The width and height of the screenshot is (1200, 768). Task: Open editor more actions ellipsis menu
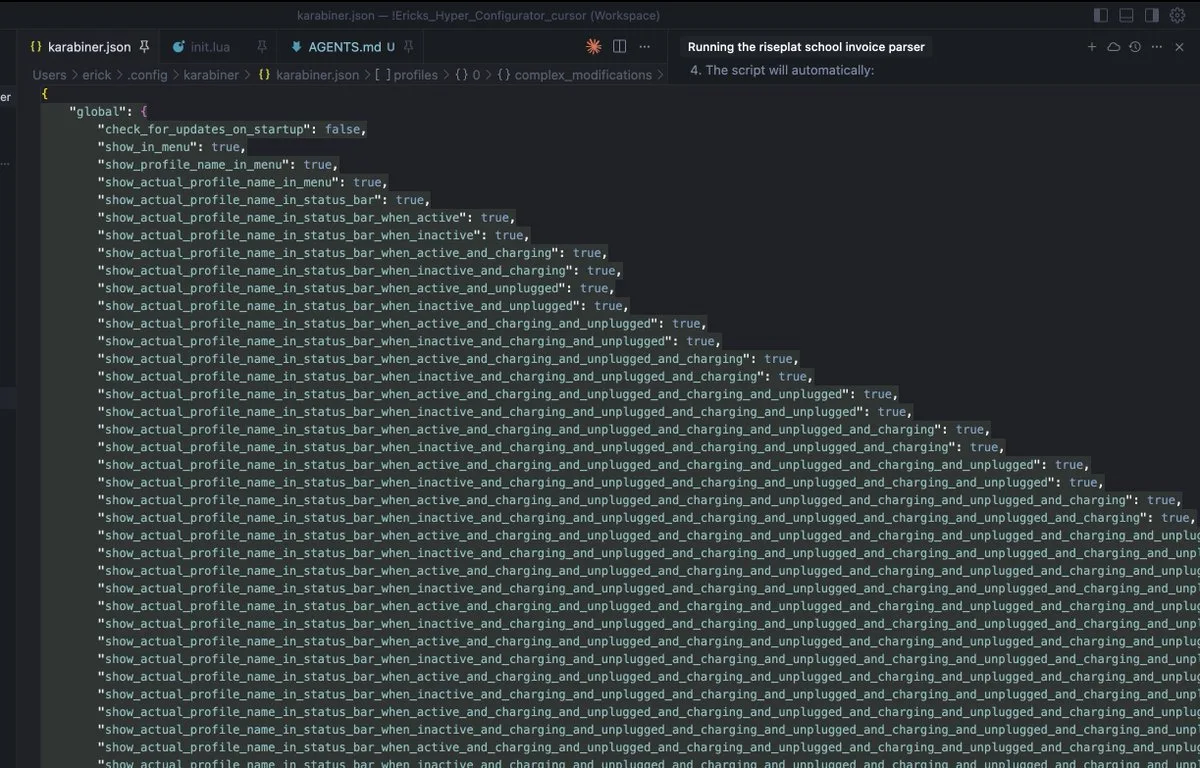(645, 47)
